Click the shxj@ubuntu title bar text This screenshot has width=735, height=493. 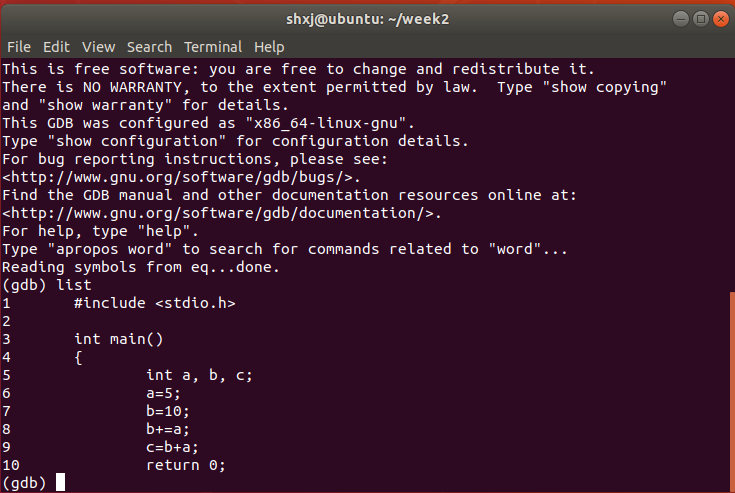coord(368,19)
